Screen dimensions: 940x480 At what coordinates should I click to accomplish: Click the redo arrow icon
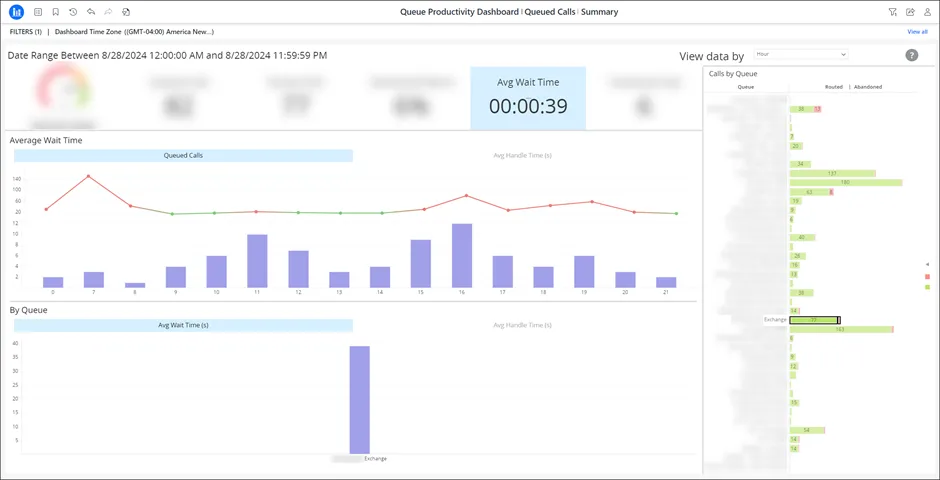pyautogui.click(x=108, y=12)
